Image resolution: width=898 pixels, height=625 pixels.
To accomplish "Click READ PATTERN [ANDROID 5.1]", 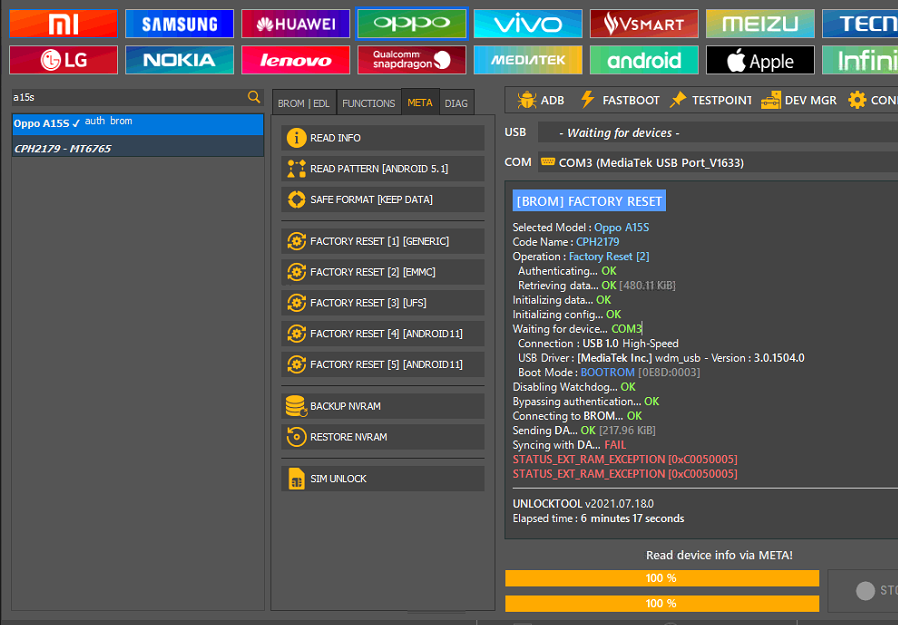I will pos(383,169).
